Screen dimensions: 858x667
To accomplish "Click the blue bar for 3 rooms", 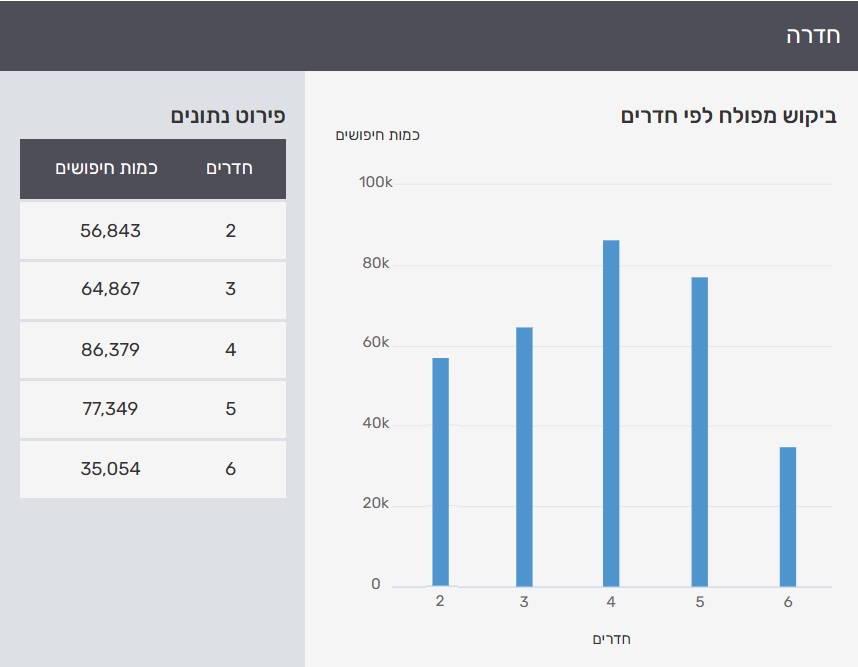I will 524,456.
